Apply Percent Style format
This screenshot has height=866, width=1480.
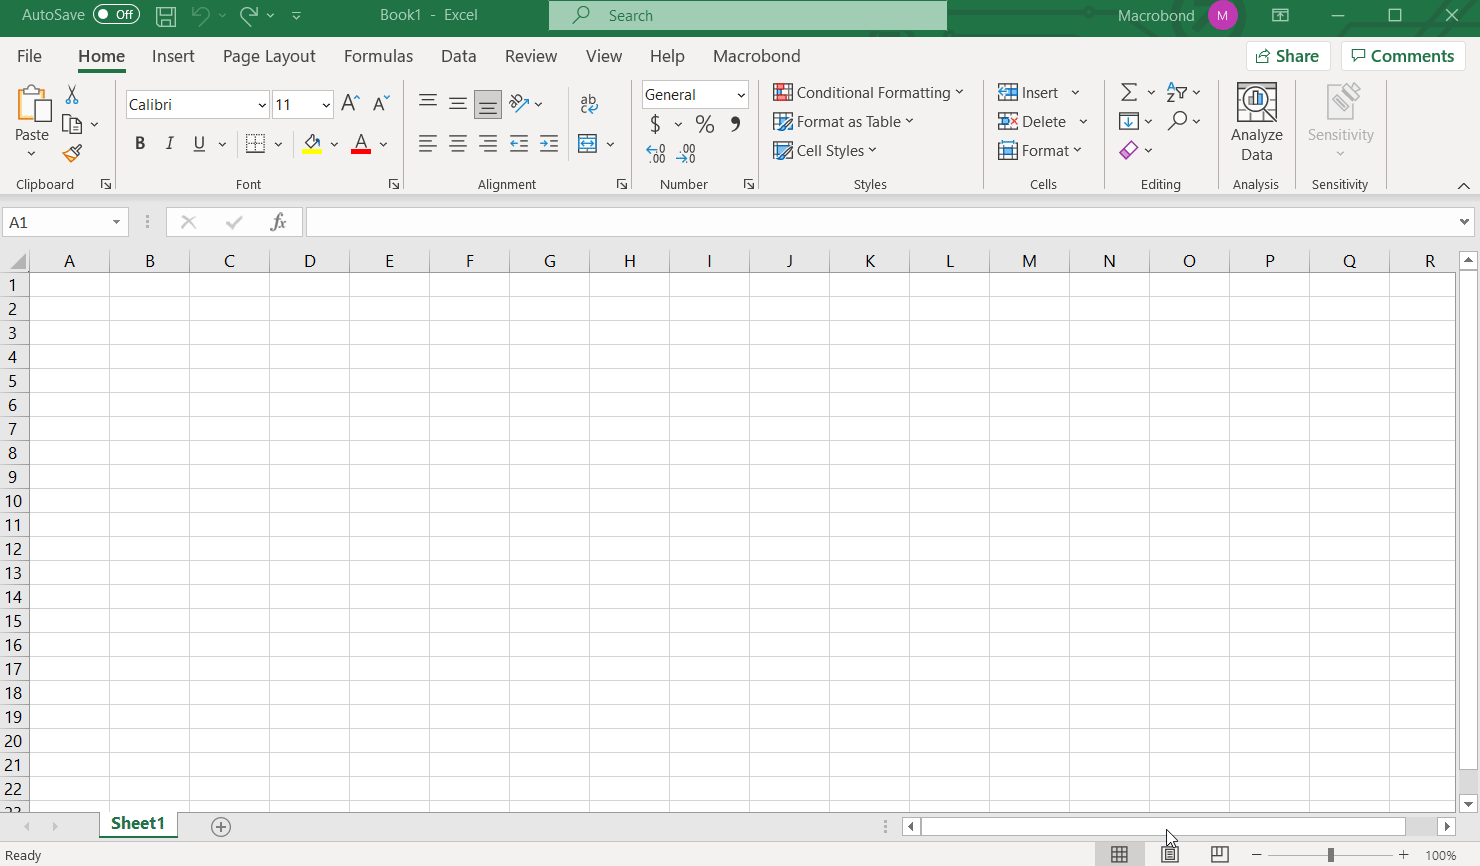click(705, 124)
